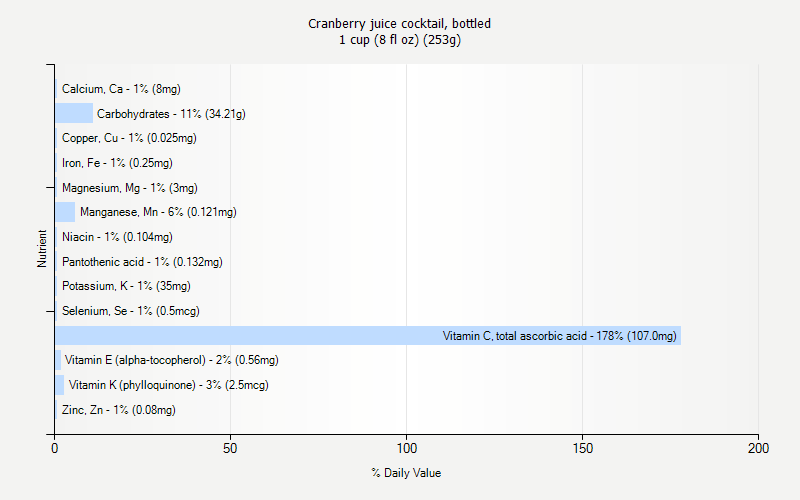
Task: Select the Vitamin K phylloquinone bar
Action: tap(60, 385)
